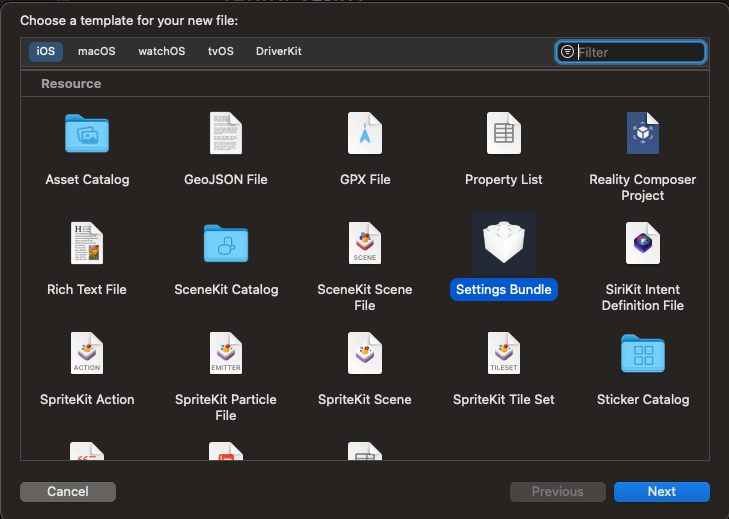
Task: Click the SpriteKit Particle File label
Action: [x=225, y=407]
